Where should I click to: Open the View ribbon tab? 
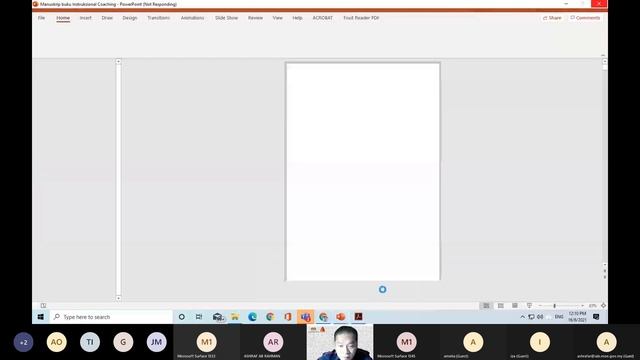(278, 18)
